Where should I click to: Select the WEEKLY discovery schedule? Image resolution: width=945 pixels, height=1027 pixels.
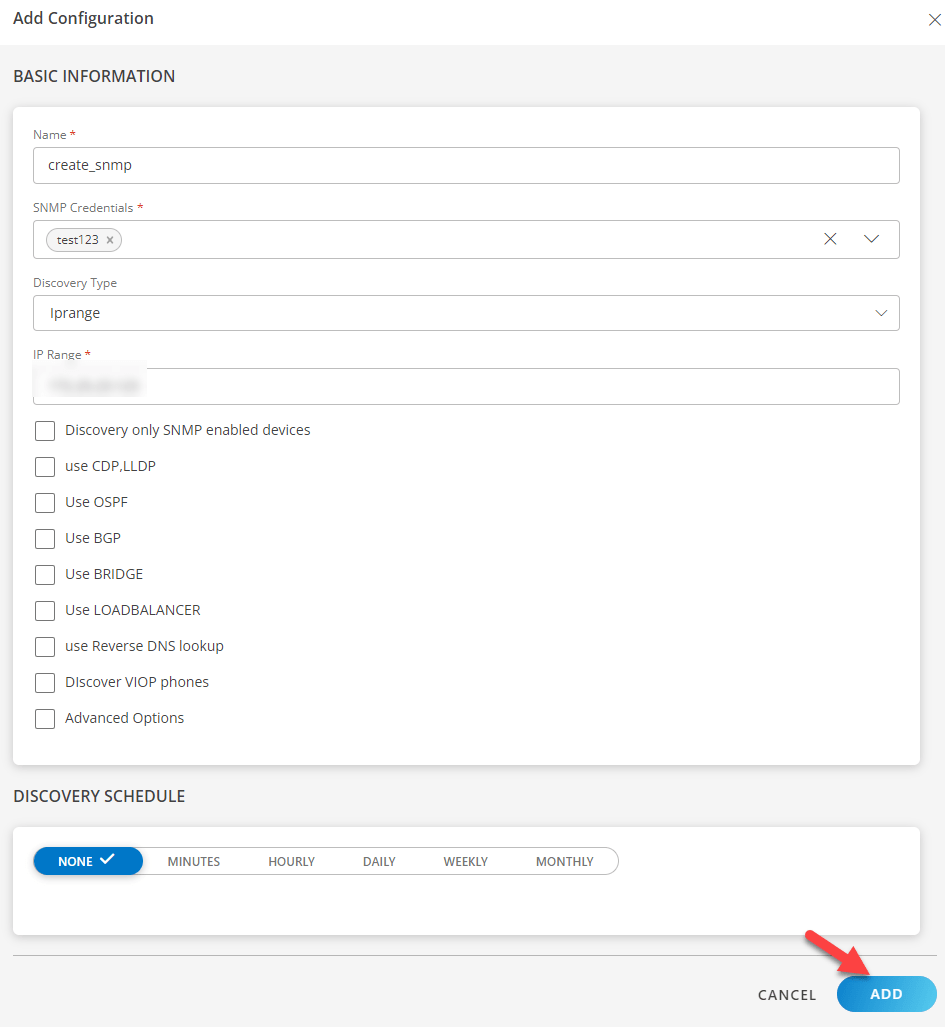pos(465,861)
